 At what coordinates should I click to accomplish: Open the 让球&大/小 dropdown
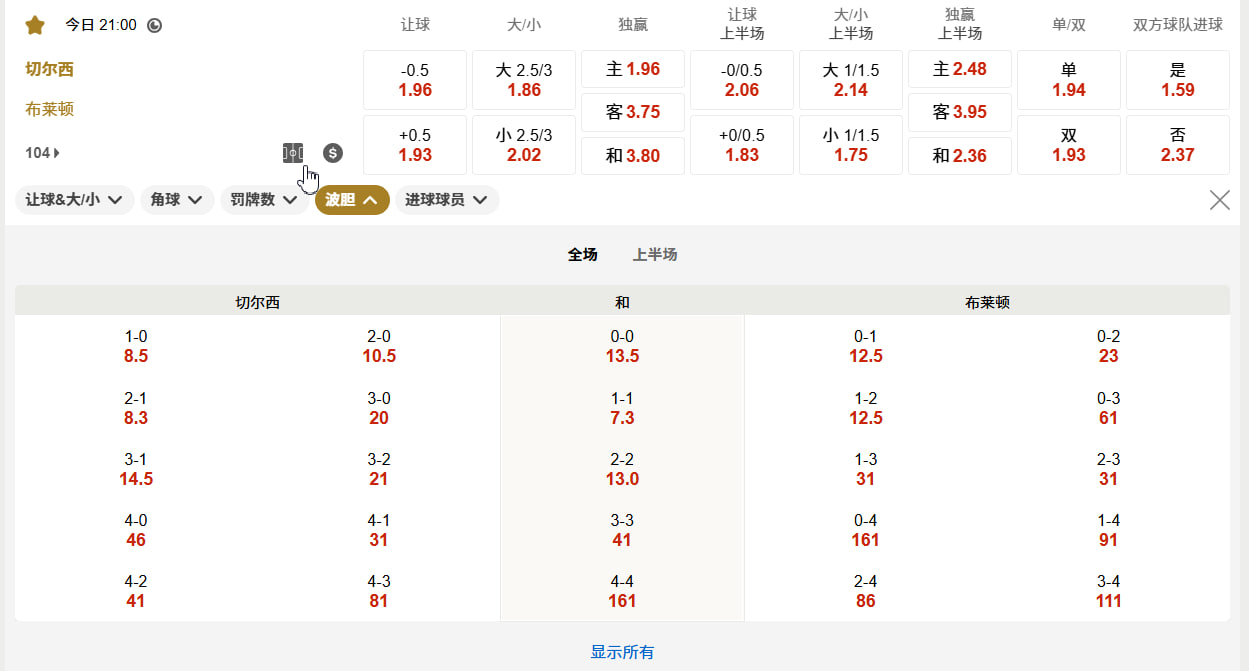tap(75, 200)
